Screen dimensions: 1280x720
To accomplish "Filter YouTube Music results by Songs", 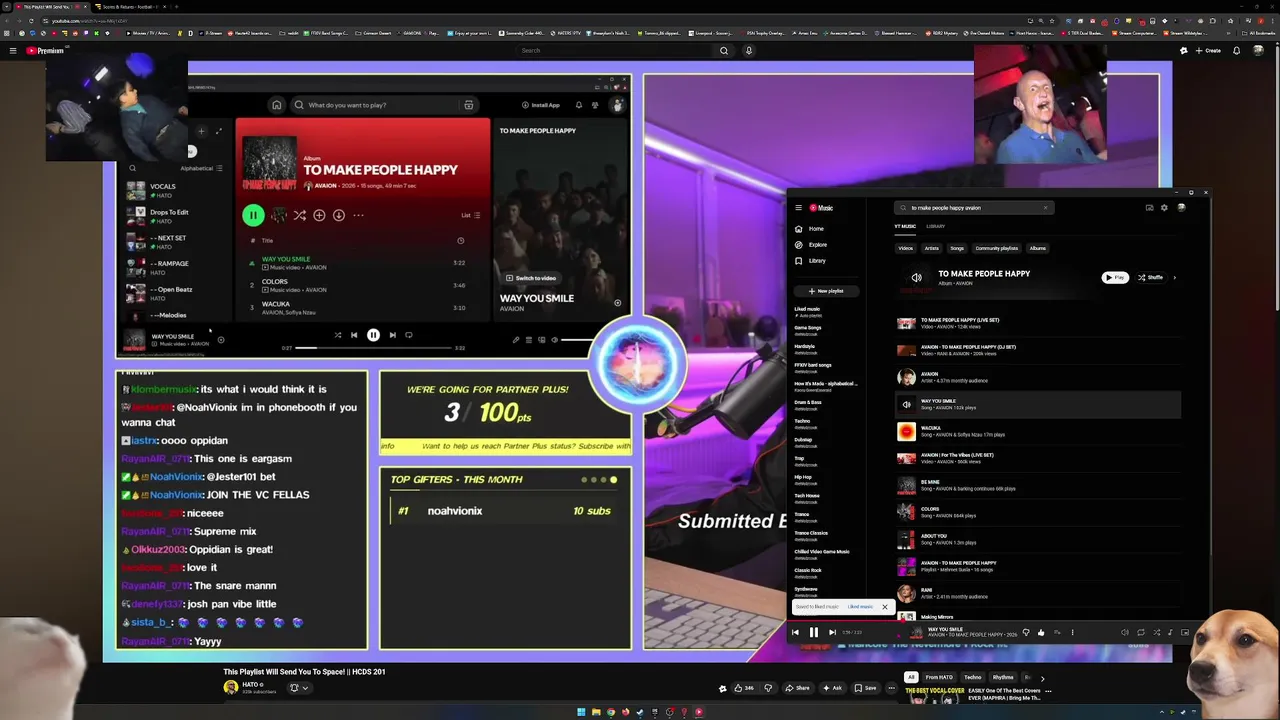I will [x=957, y=248].
